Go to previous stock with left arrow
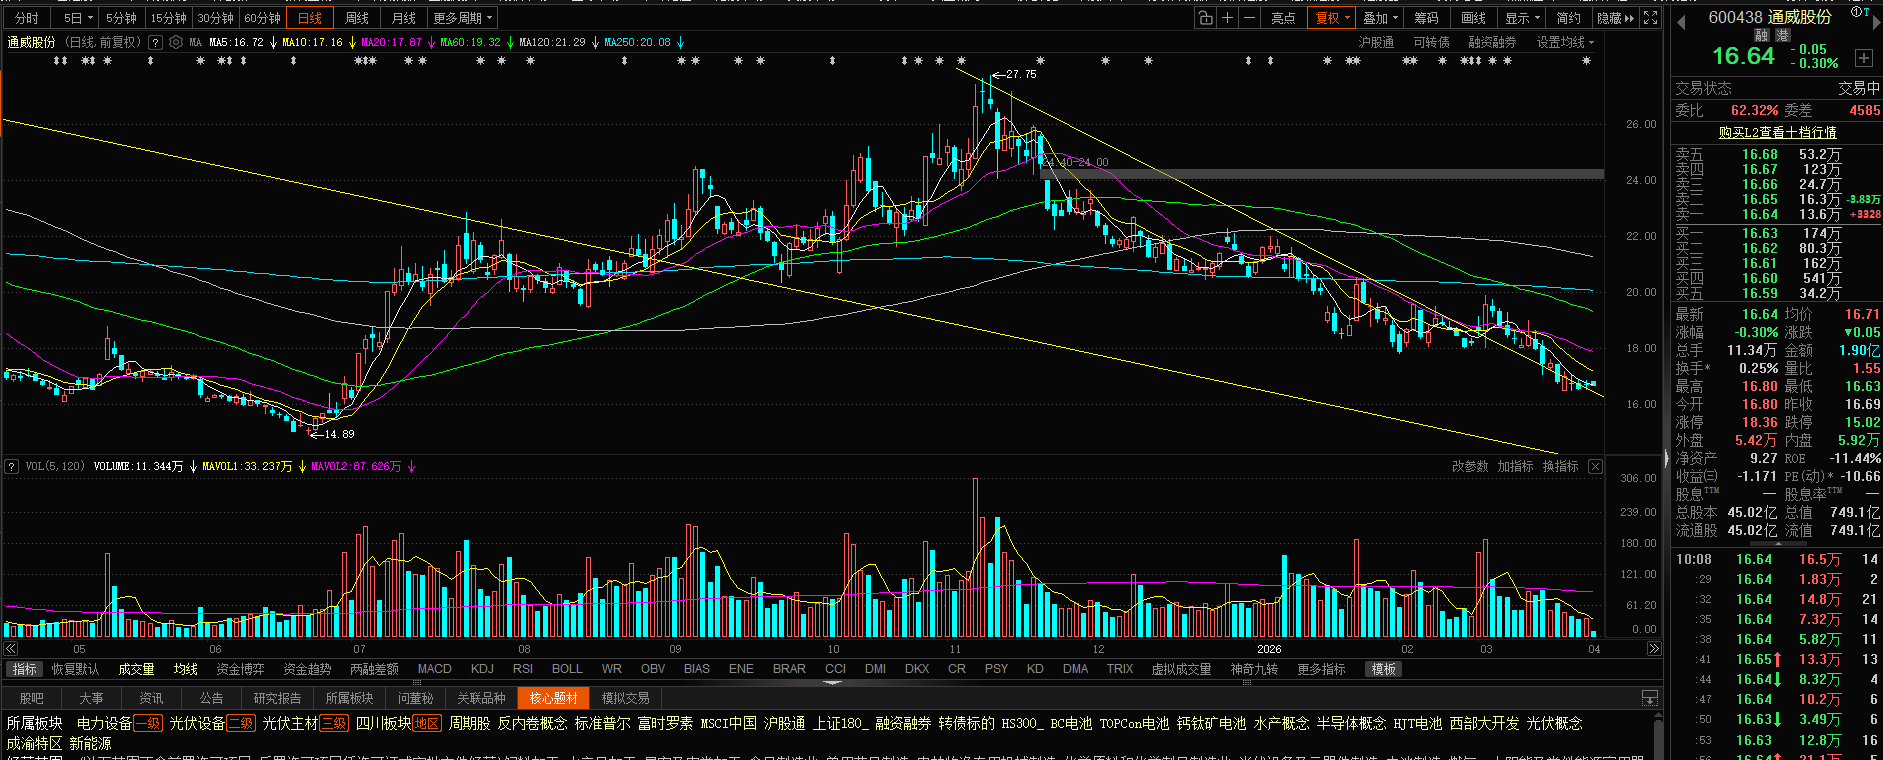 [x=1681, y=22]
